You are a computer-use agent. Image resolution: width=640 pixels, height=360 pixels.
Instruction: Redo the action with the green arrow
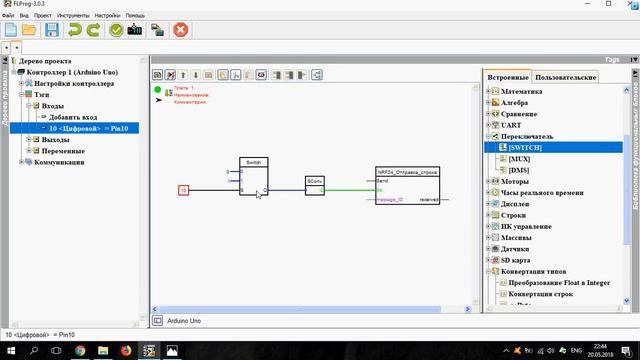click(93, 30)
